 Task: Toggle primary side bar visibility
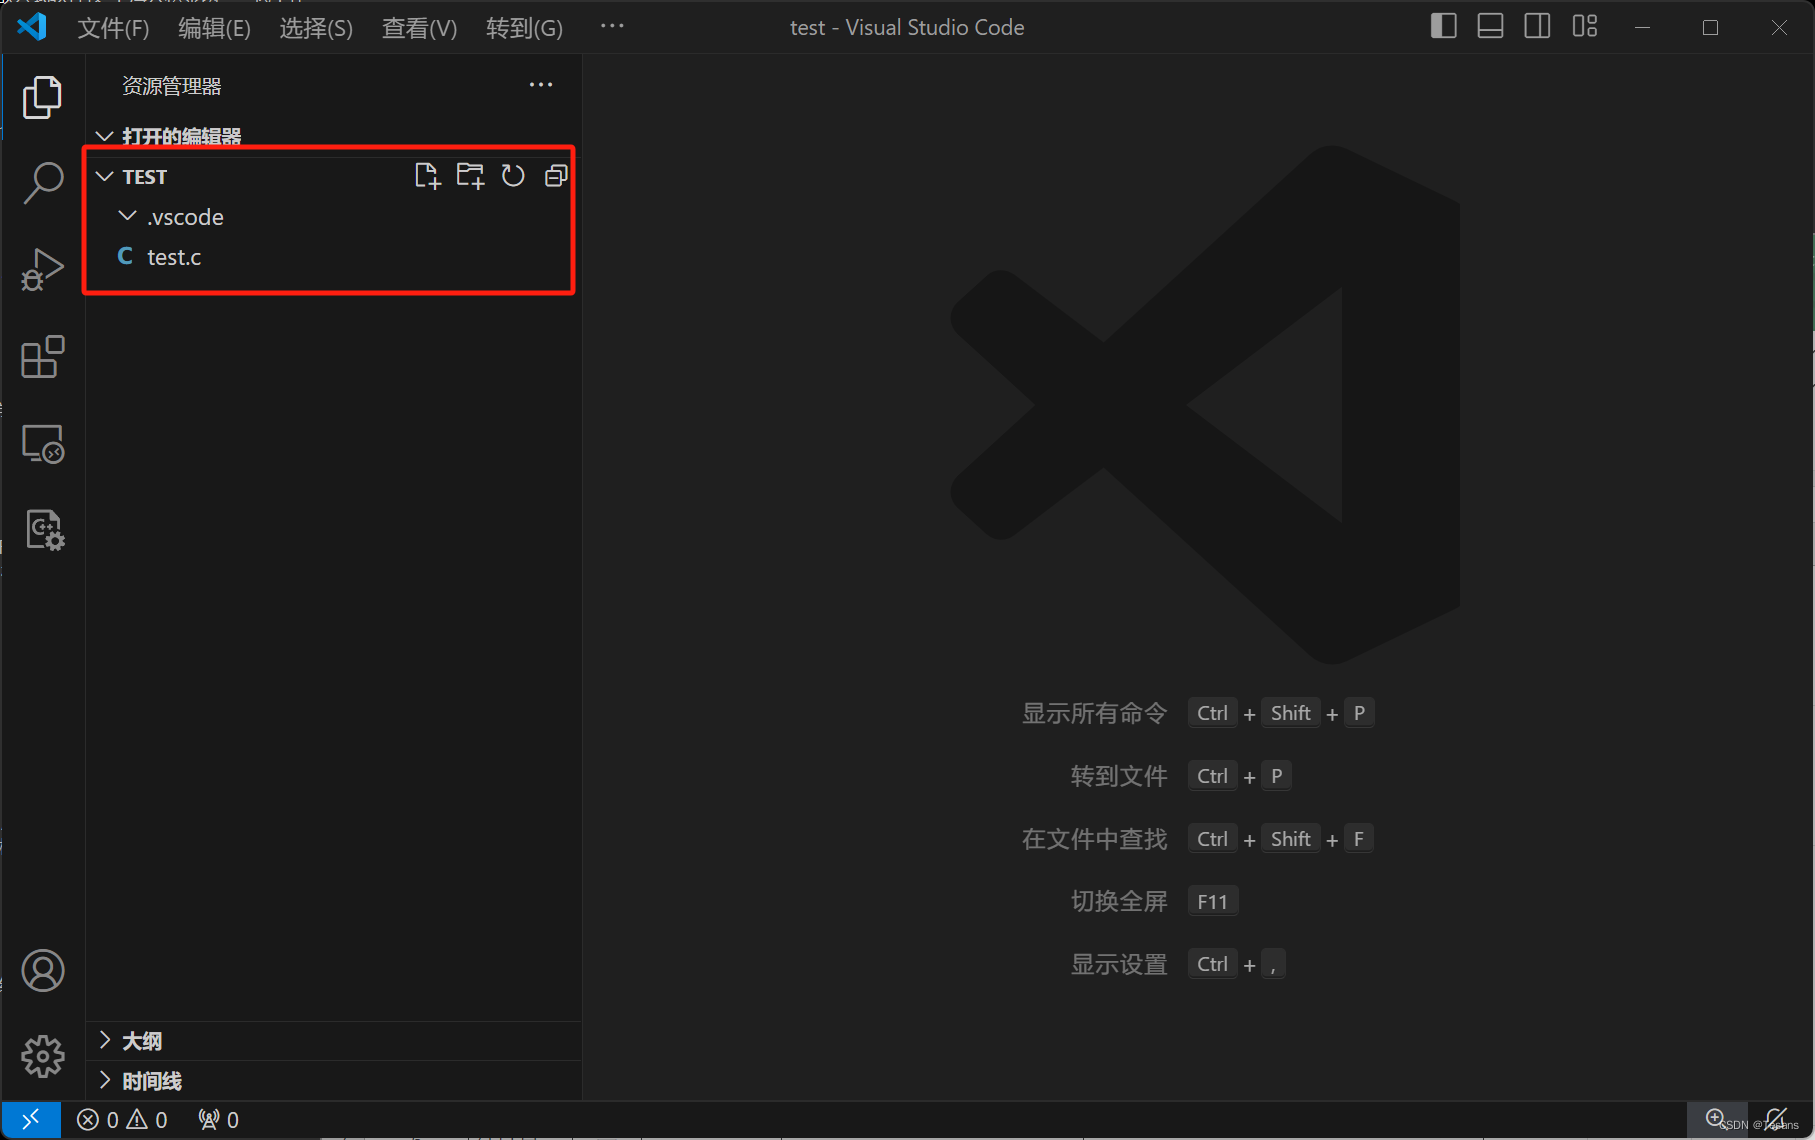[x=1443, y=27]
